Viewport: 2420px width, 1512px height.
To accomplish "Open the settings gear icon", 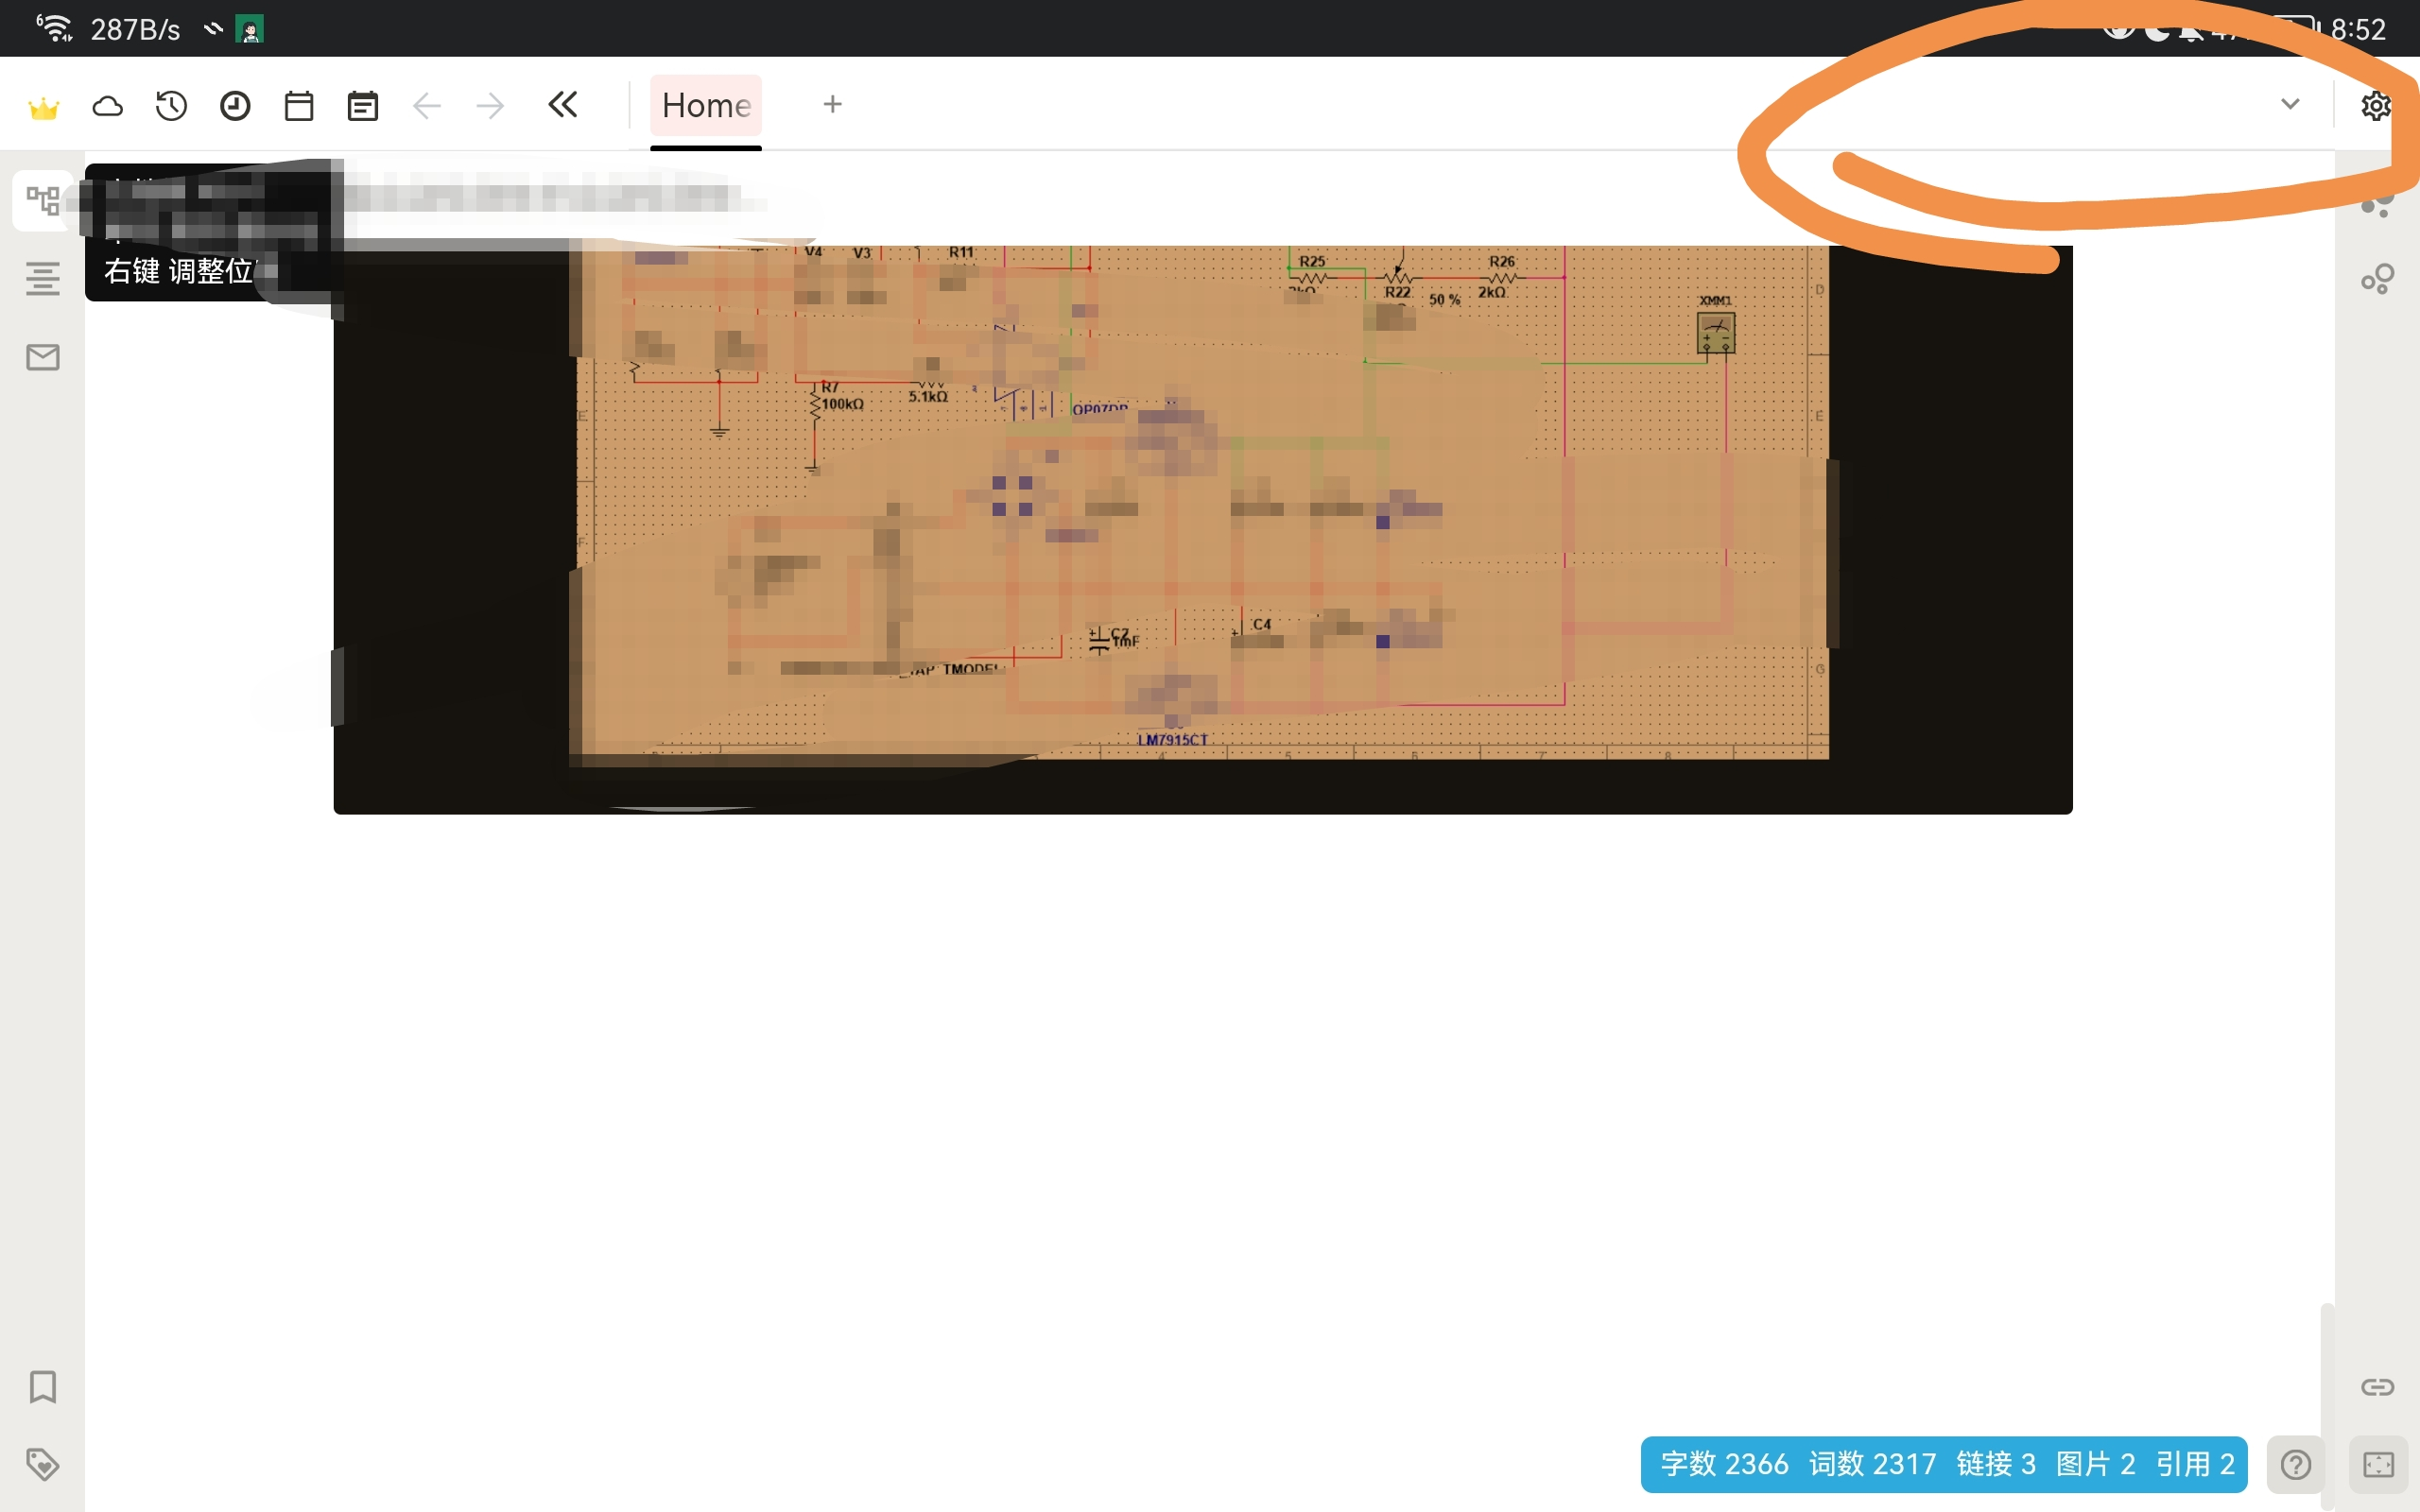I will pyautogui.click(x=2376, y=106).
